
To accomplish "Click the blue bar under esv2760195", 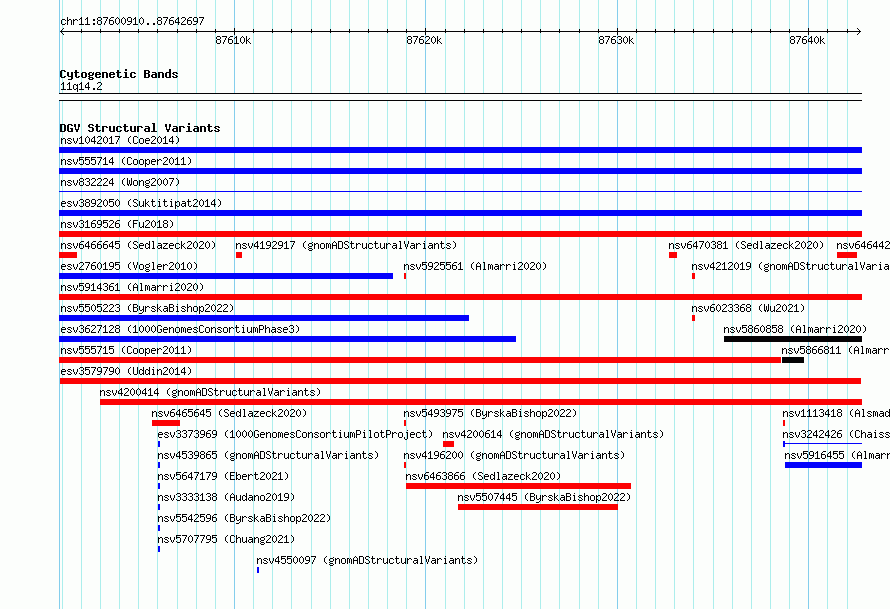I will click(x=226, y=276).
